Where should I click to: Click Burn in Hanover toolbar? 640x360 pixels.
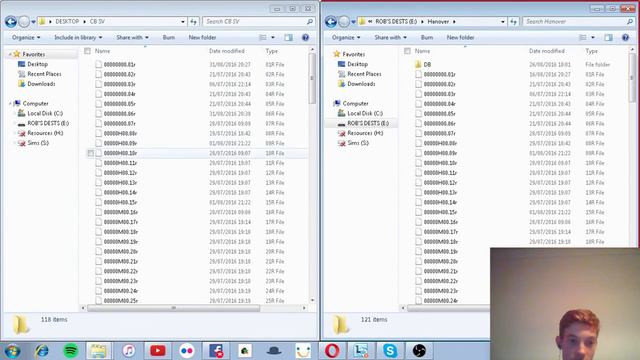click(x=427, y=38)
